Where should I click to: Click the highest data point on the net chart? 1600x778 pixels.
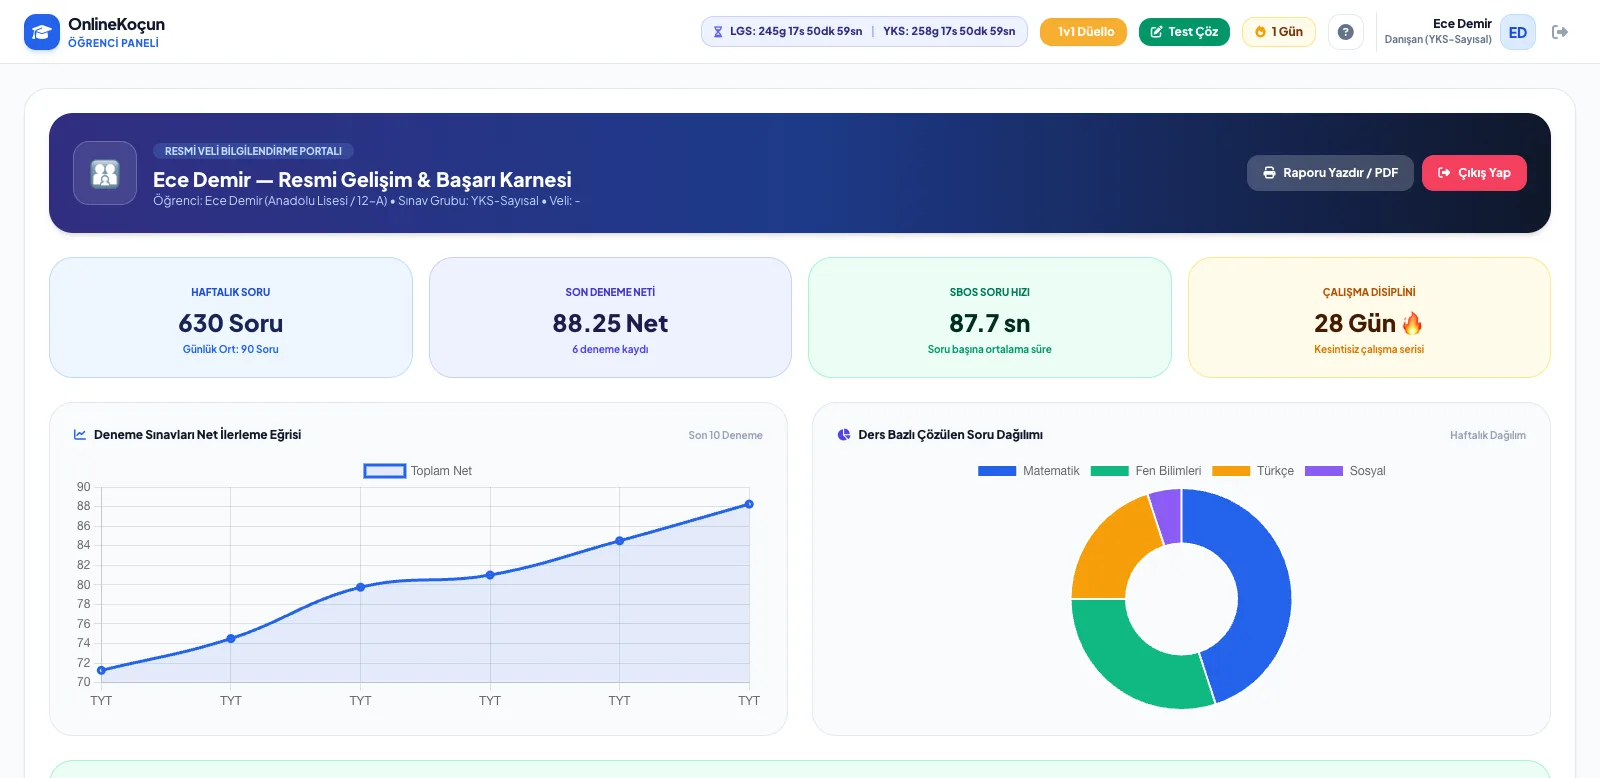coord(749,504)
